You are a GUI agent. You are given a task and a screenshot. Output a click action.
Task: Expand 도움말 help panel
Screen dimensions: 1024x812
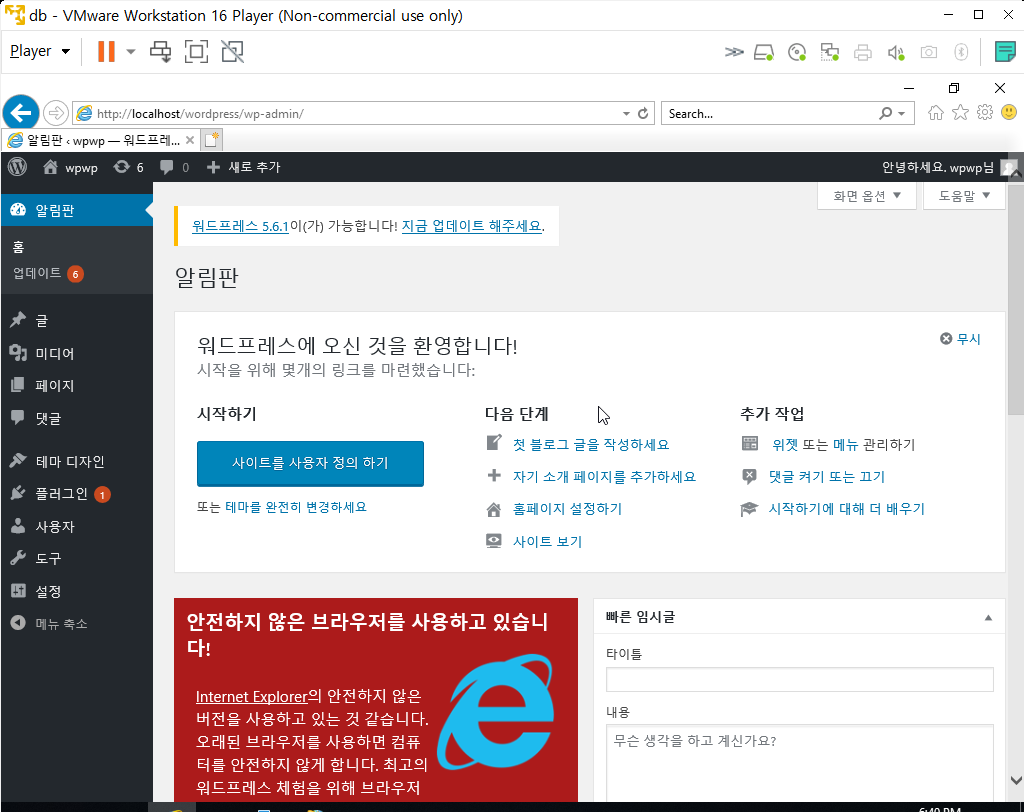click(x=964, y=195)
